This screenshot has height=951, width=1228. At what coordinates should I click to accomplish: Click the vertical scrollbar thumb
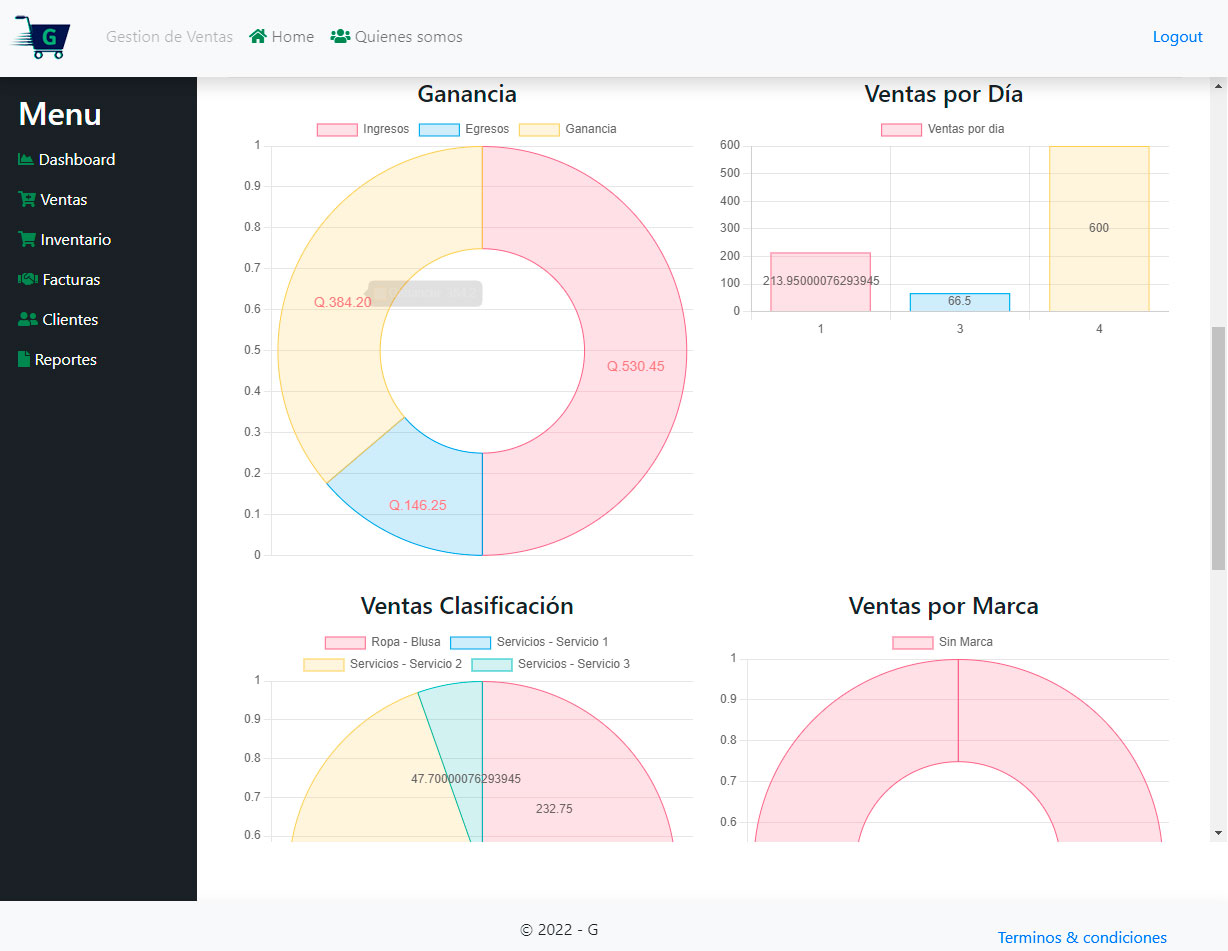[1218, 448]
